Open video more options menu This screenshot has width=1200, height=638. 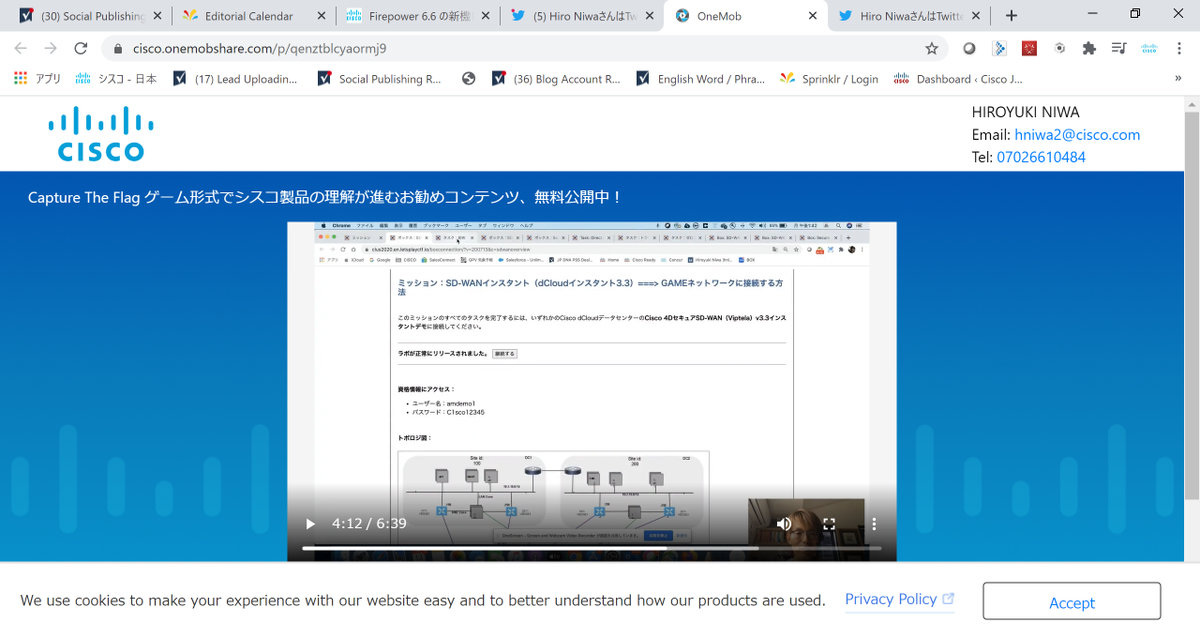[x=874, y=524]
